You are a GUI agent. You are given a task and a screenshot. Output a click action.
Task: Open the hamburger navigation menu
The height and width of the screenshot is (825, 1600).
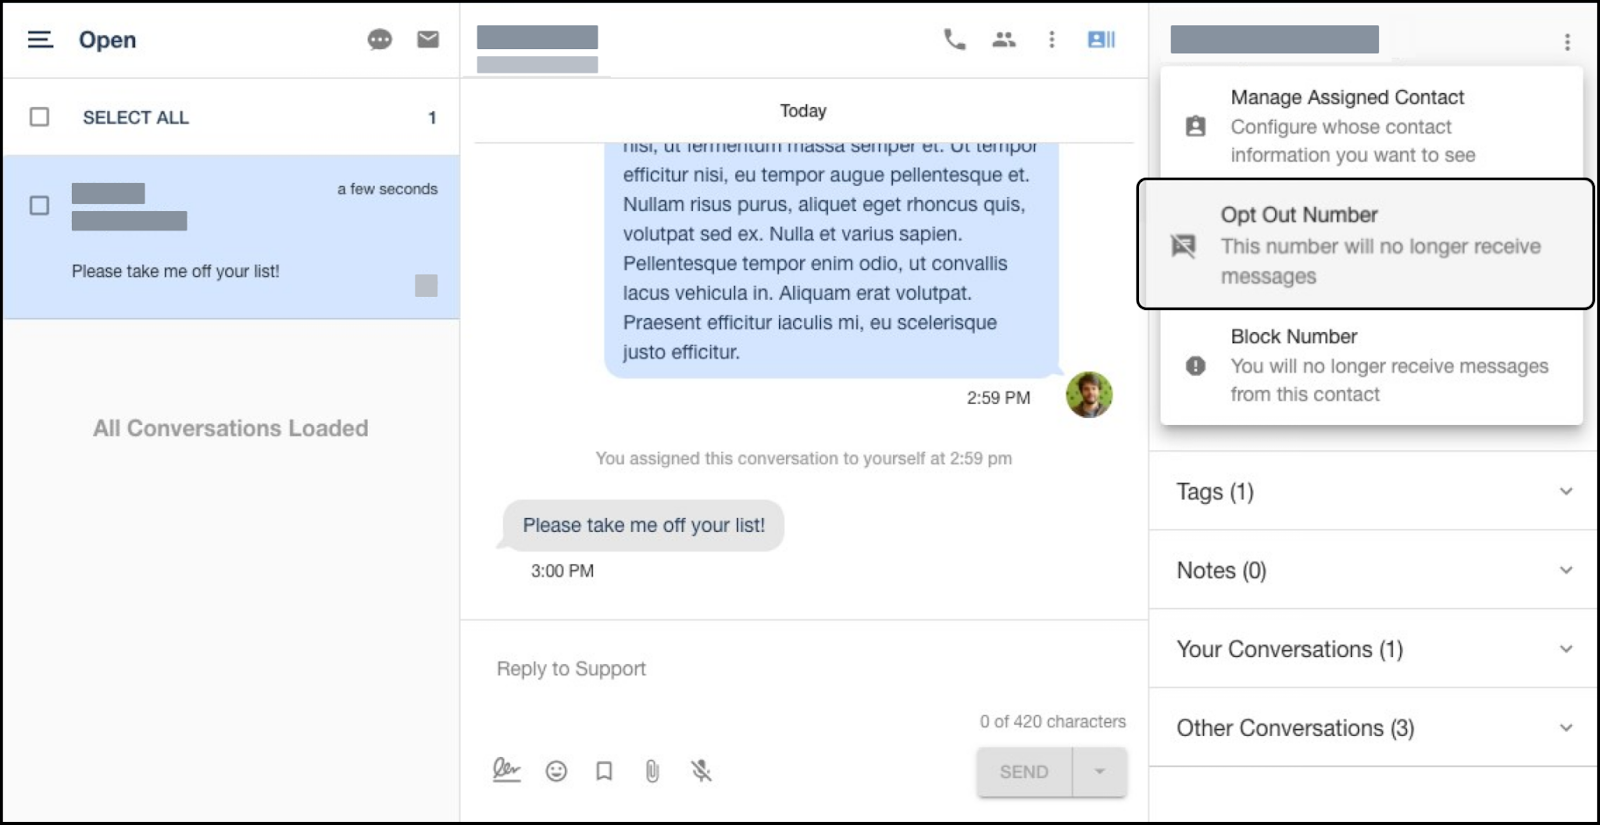pyautogui.click(x=38, y=40)
